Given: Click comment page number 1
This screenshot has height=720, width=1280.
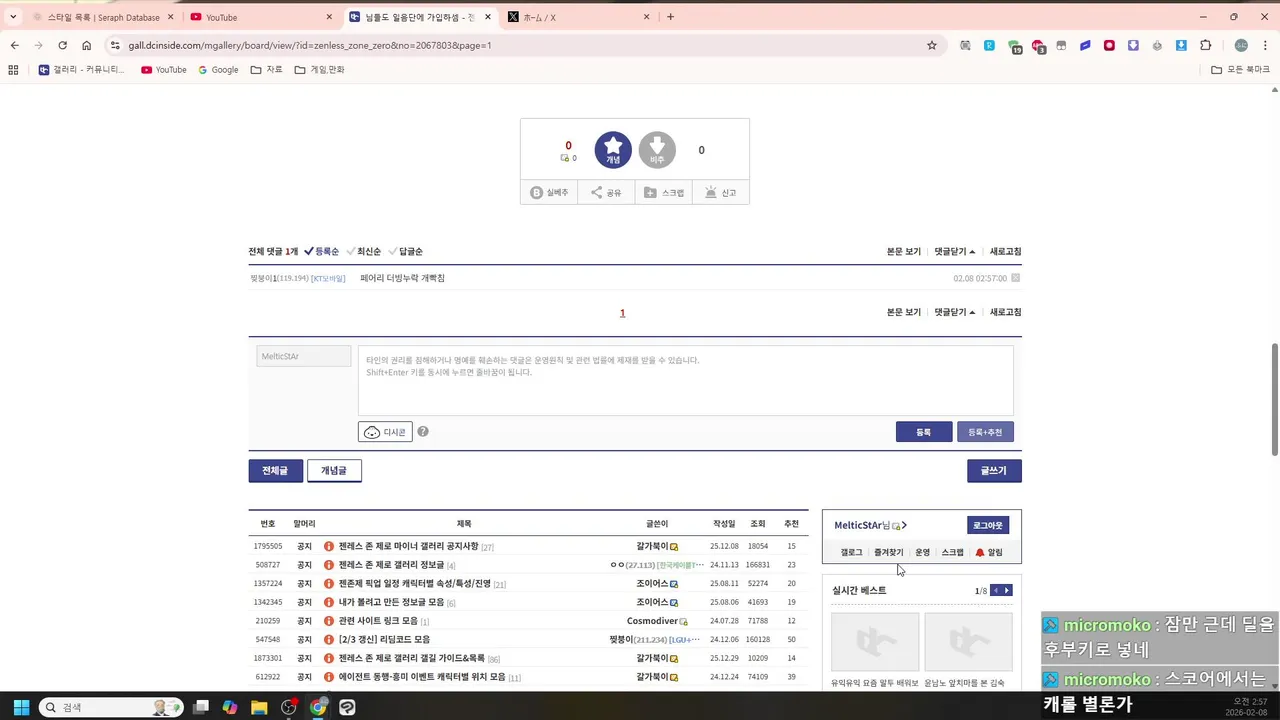Looking at the screenshot, I should [x=622, y=313].
